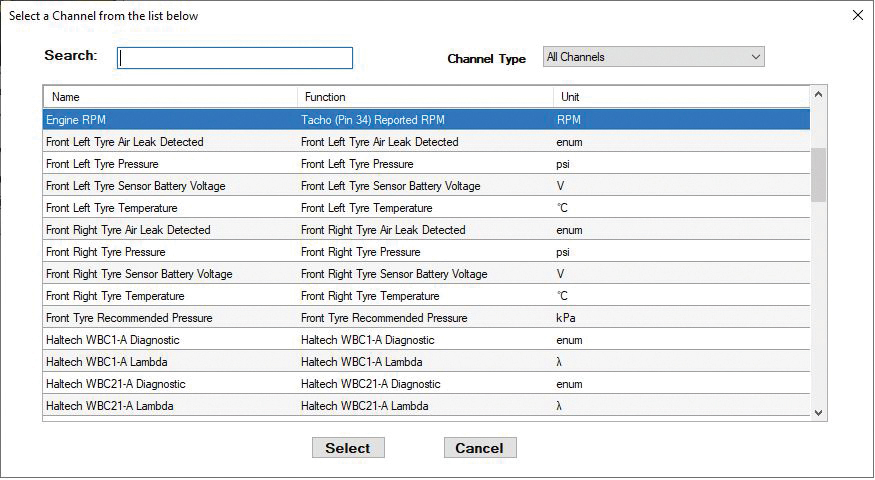This screenshot has width=875, height=480.
Task: Click Function cell of Front Left Tyre Pressure
Action: (357, 164)
